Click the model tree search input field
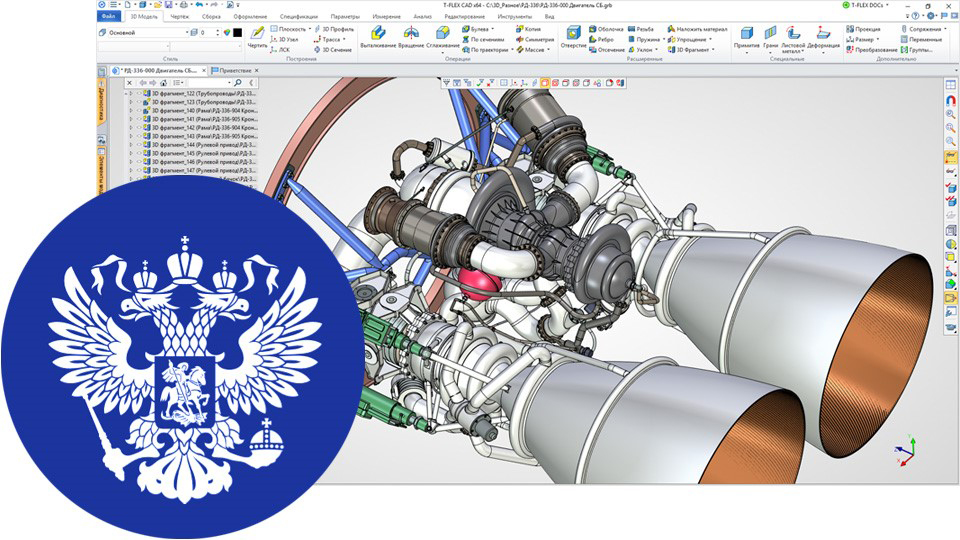Viewport: 960px width, 540px height. [x=209, y=83]
